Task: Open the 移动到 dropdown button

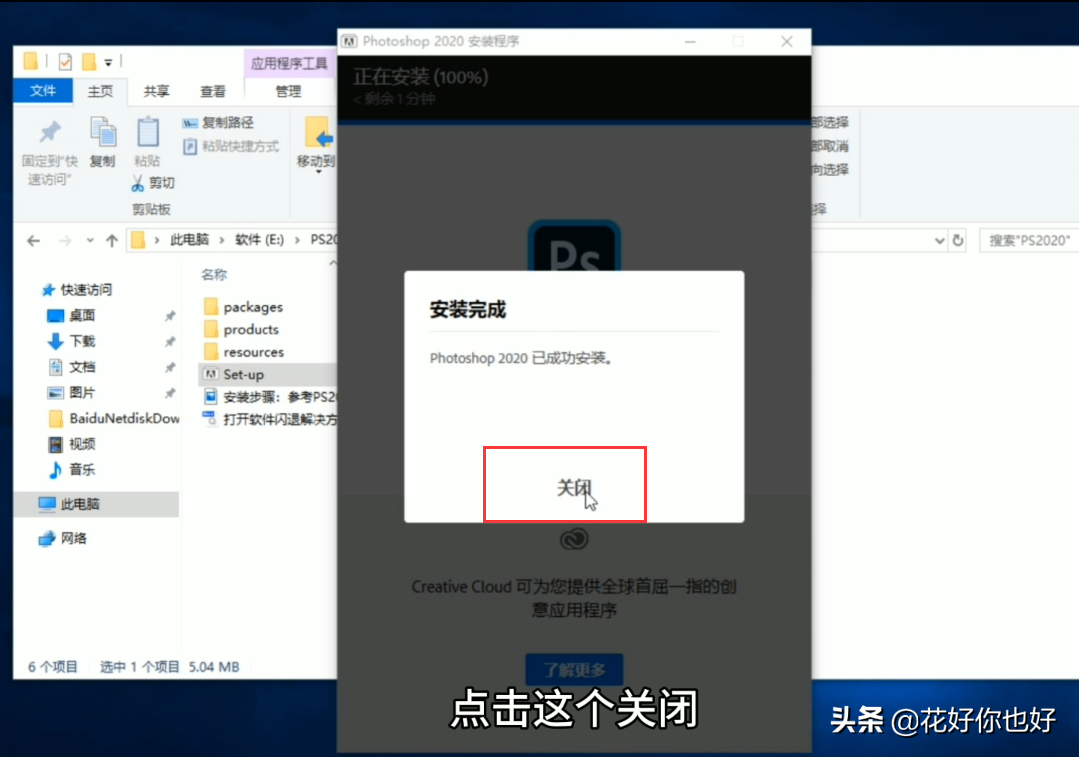Action: click(x=317, y=145)
